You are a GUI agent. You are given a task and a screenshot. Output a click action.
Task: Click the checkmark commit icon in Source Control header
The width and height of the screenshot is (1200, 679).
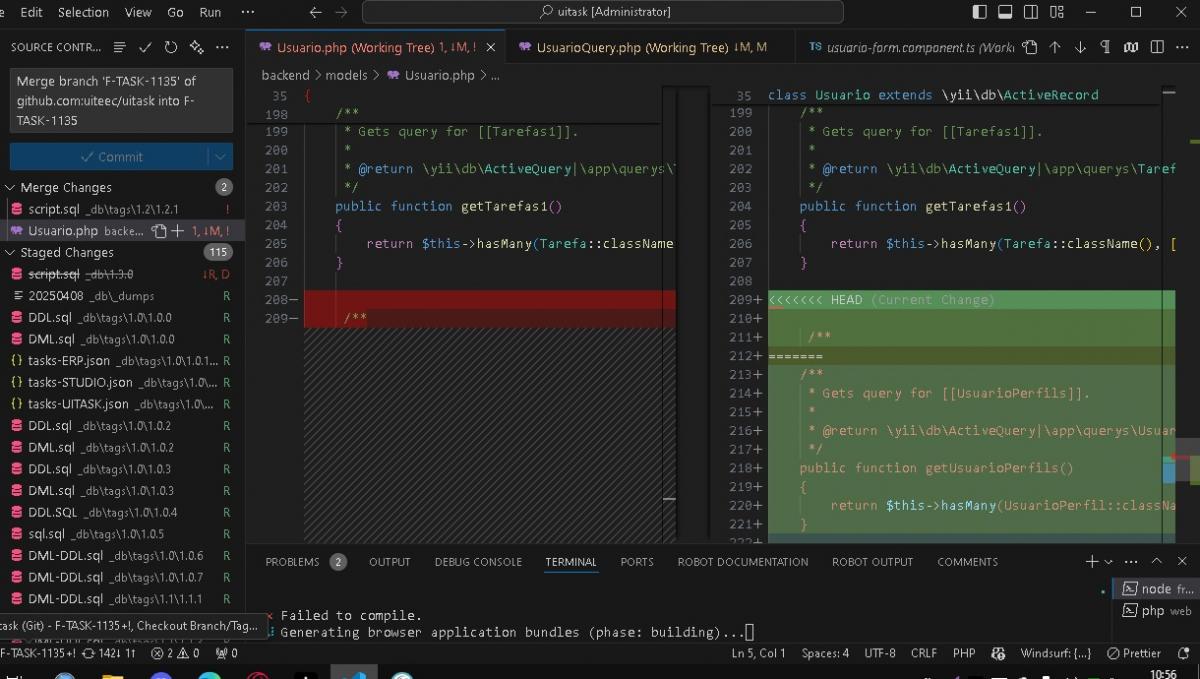click(x=145, y=47)
